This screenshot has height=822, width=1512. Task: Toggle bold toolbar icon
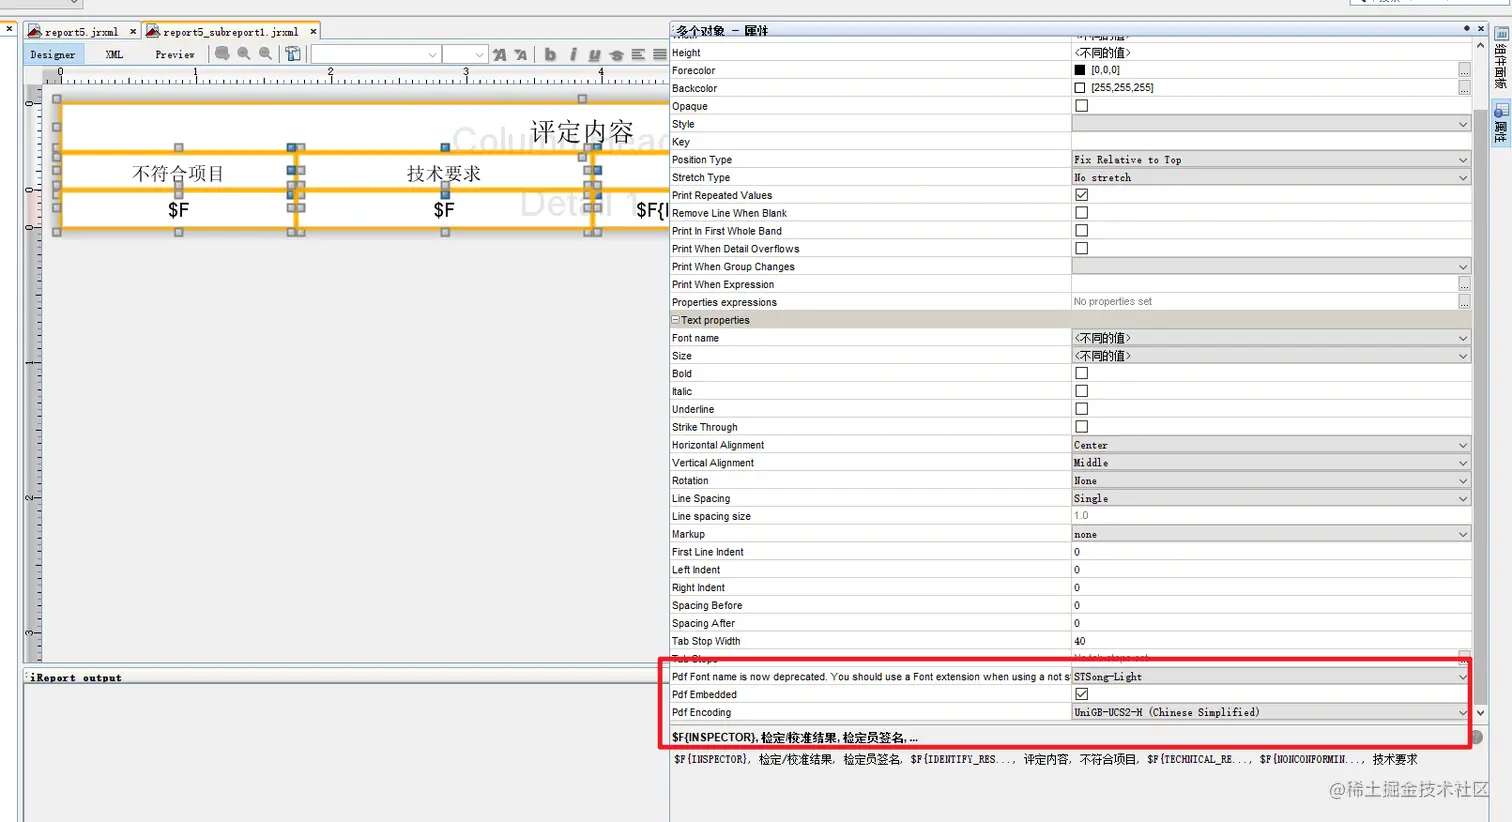tap(550, 55)
